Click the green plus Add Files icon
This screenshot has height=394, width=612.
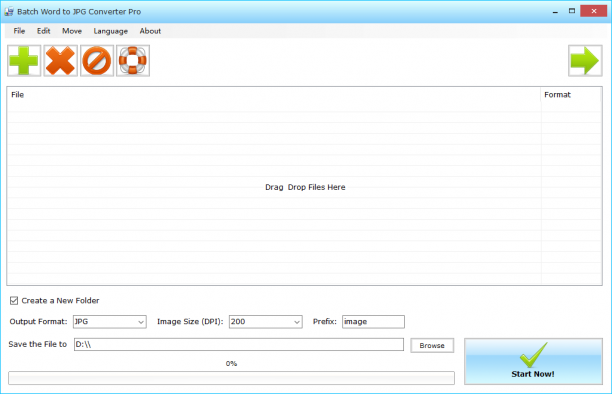point(24,61)
